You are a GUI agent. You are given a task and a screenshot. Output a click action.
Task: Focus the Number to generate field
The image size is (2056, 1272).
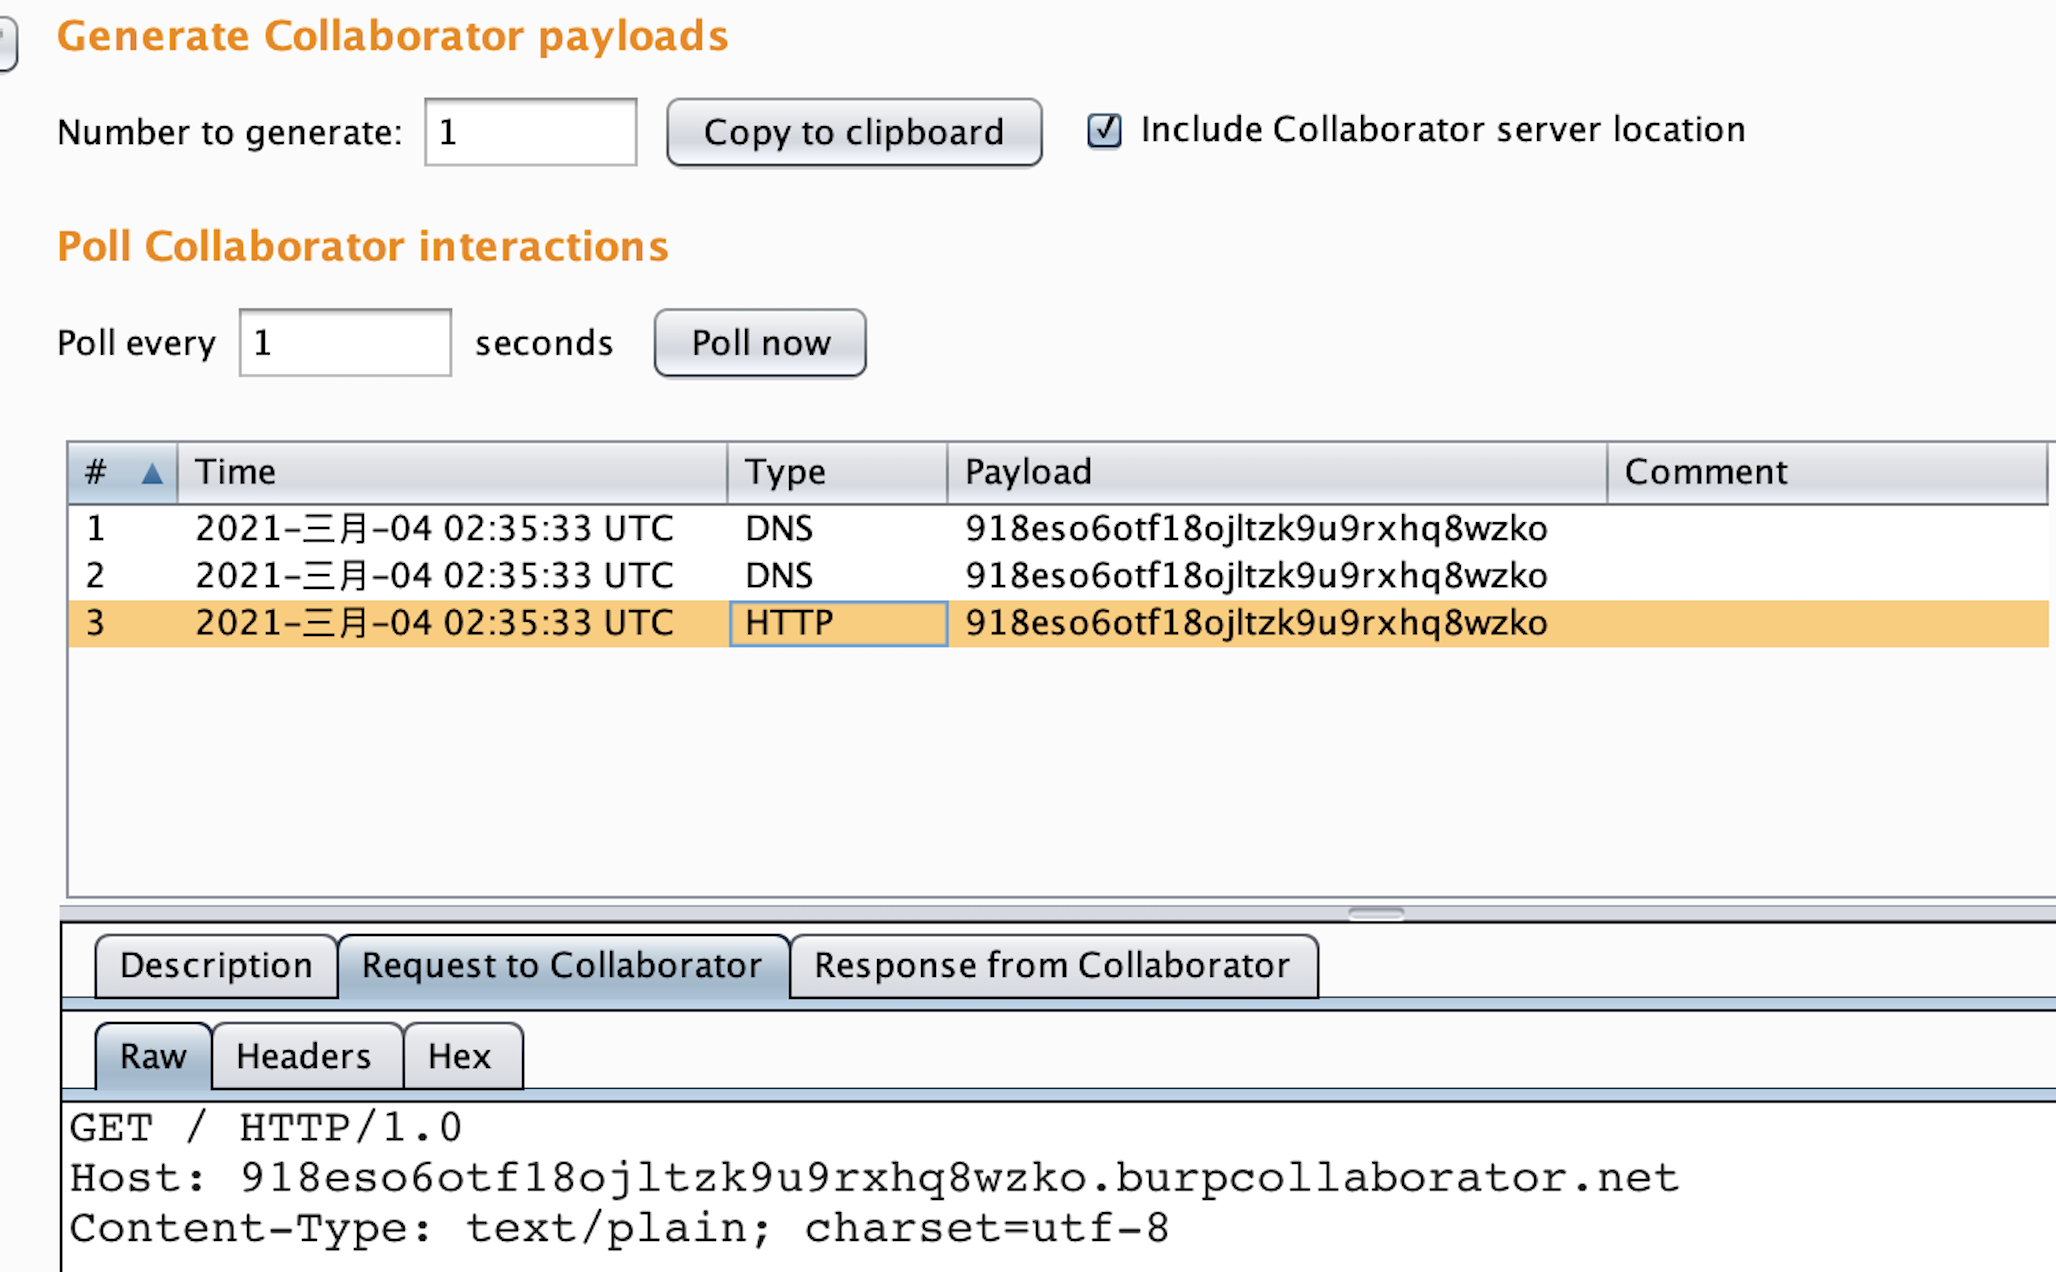(x=530, y=132)
